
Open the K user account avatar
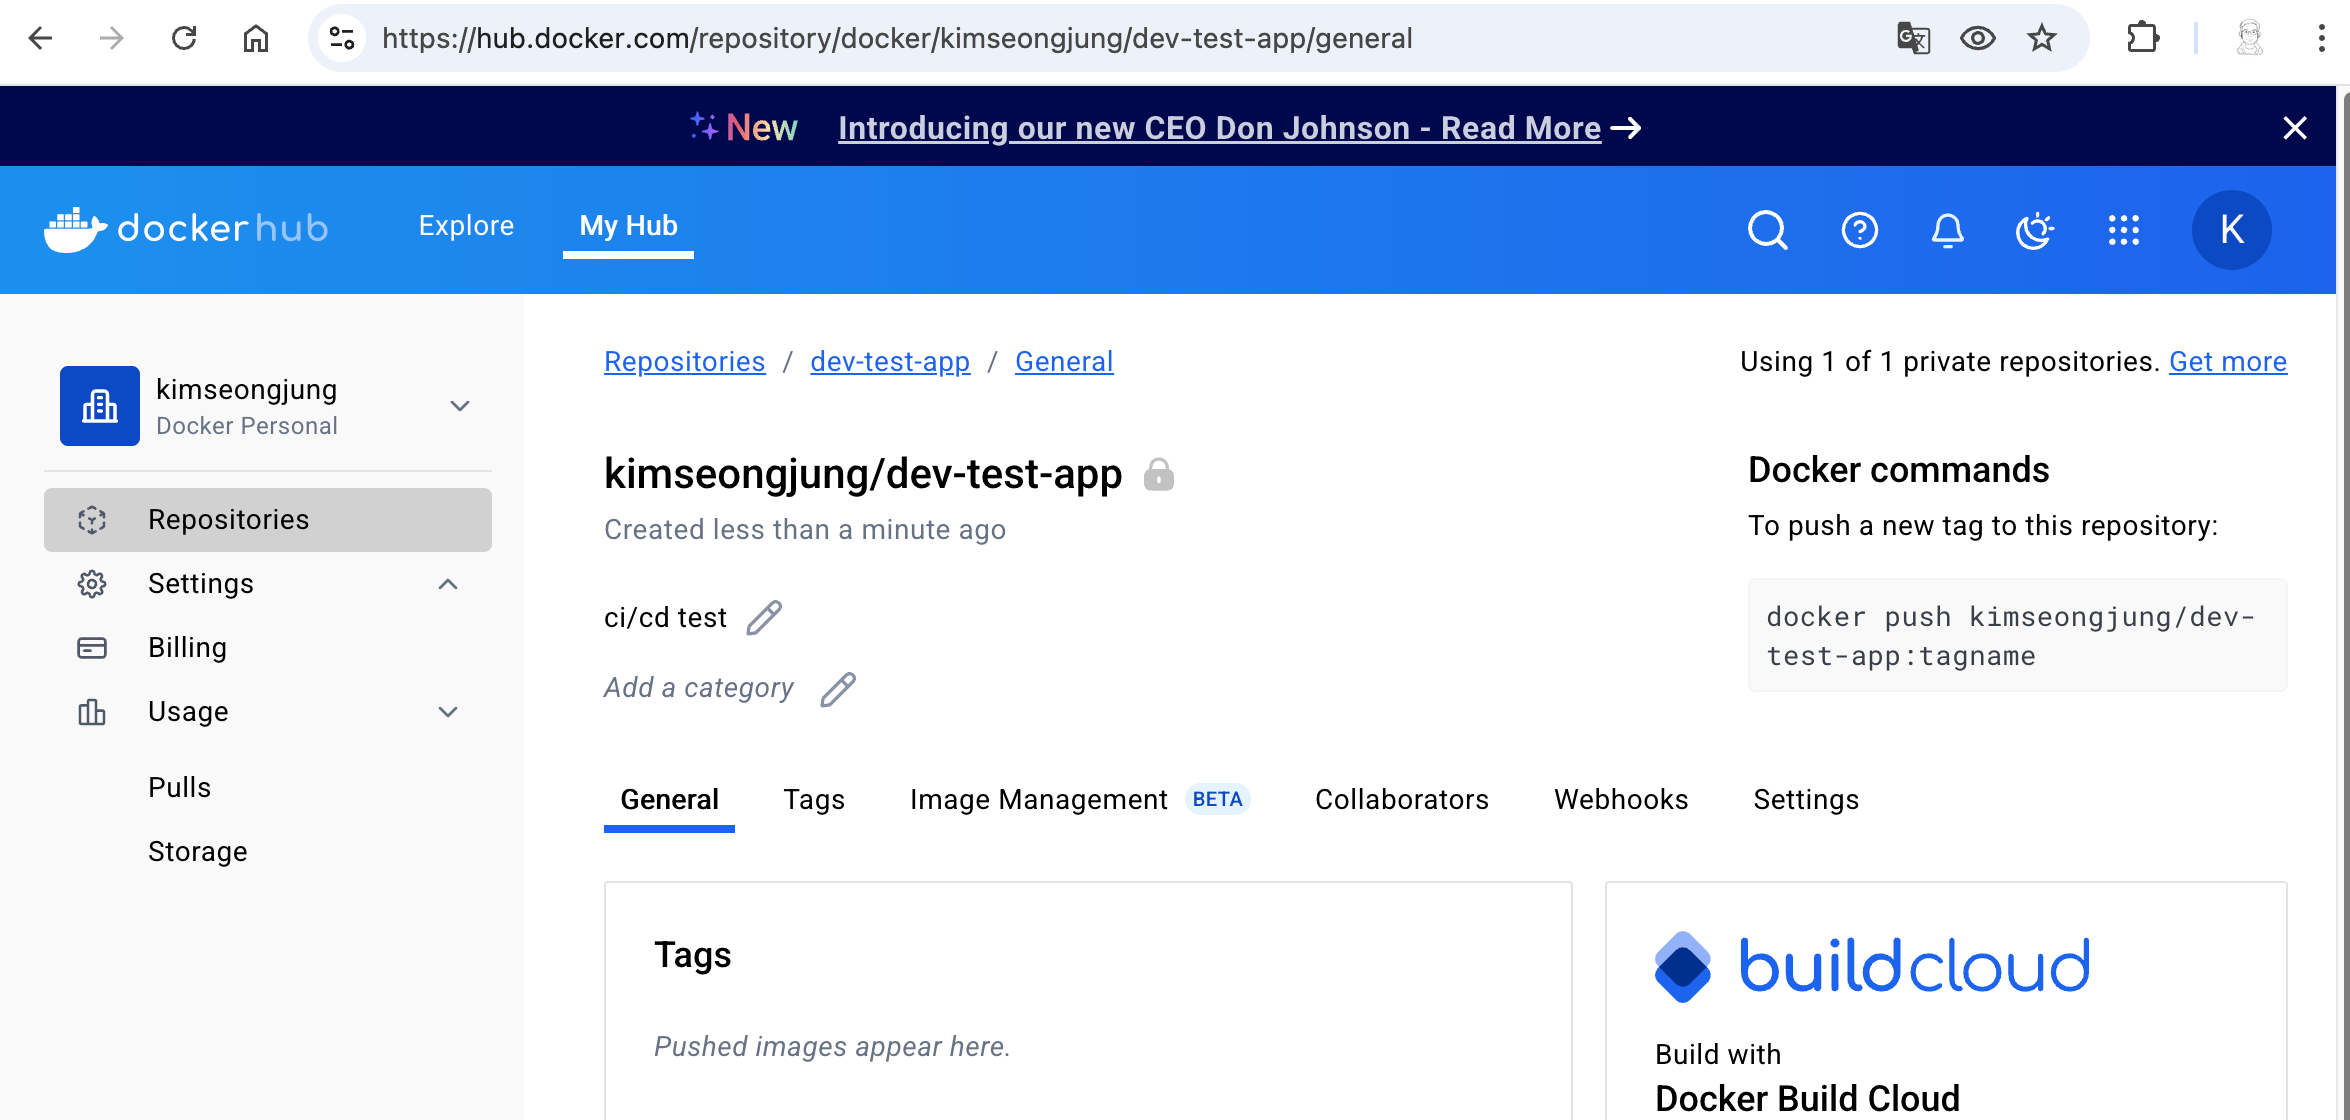click(2232, 230)
